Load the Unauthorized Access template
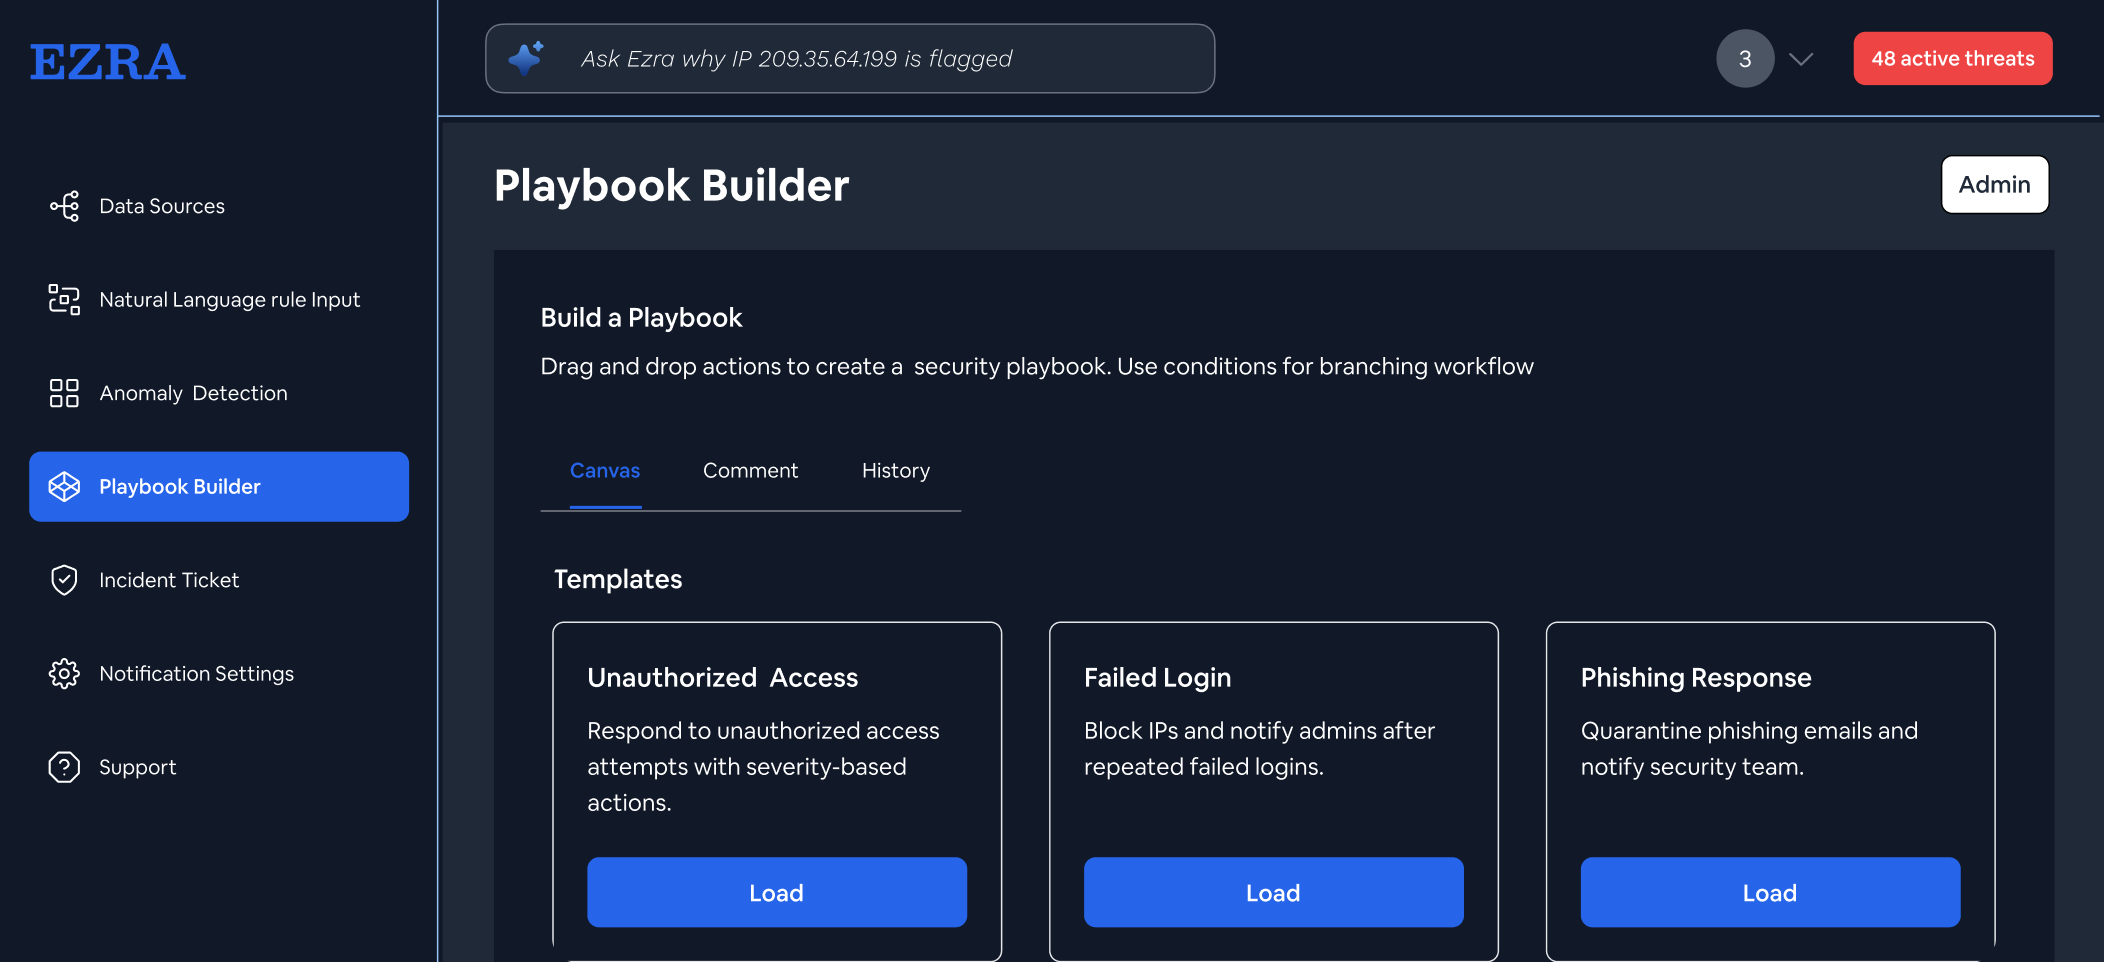This screenshot has width=2104, height=962. tap(776, 892)
